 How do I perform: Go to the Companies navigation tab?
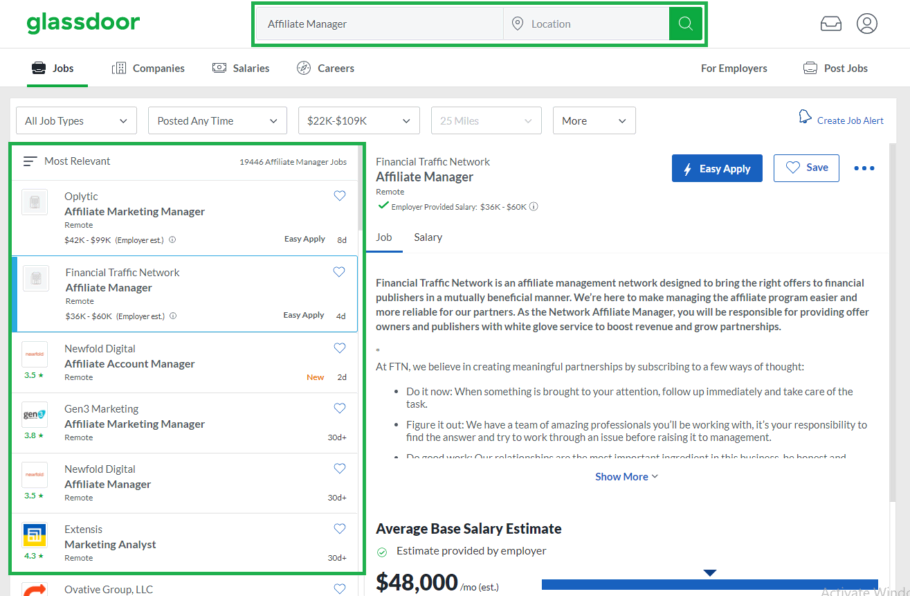[x=148, y=68]
